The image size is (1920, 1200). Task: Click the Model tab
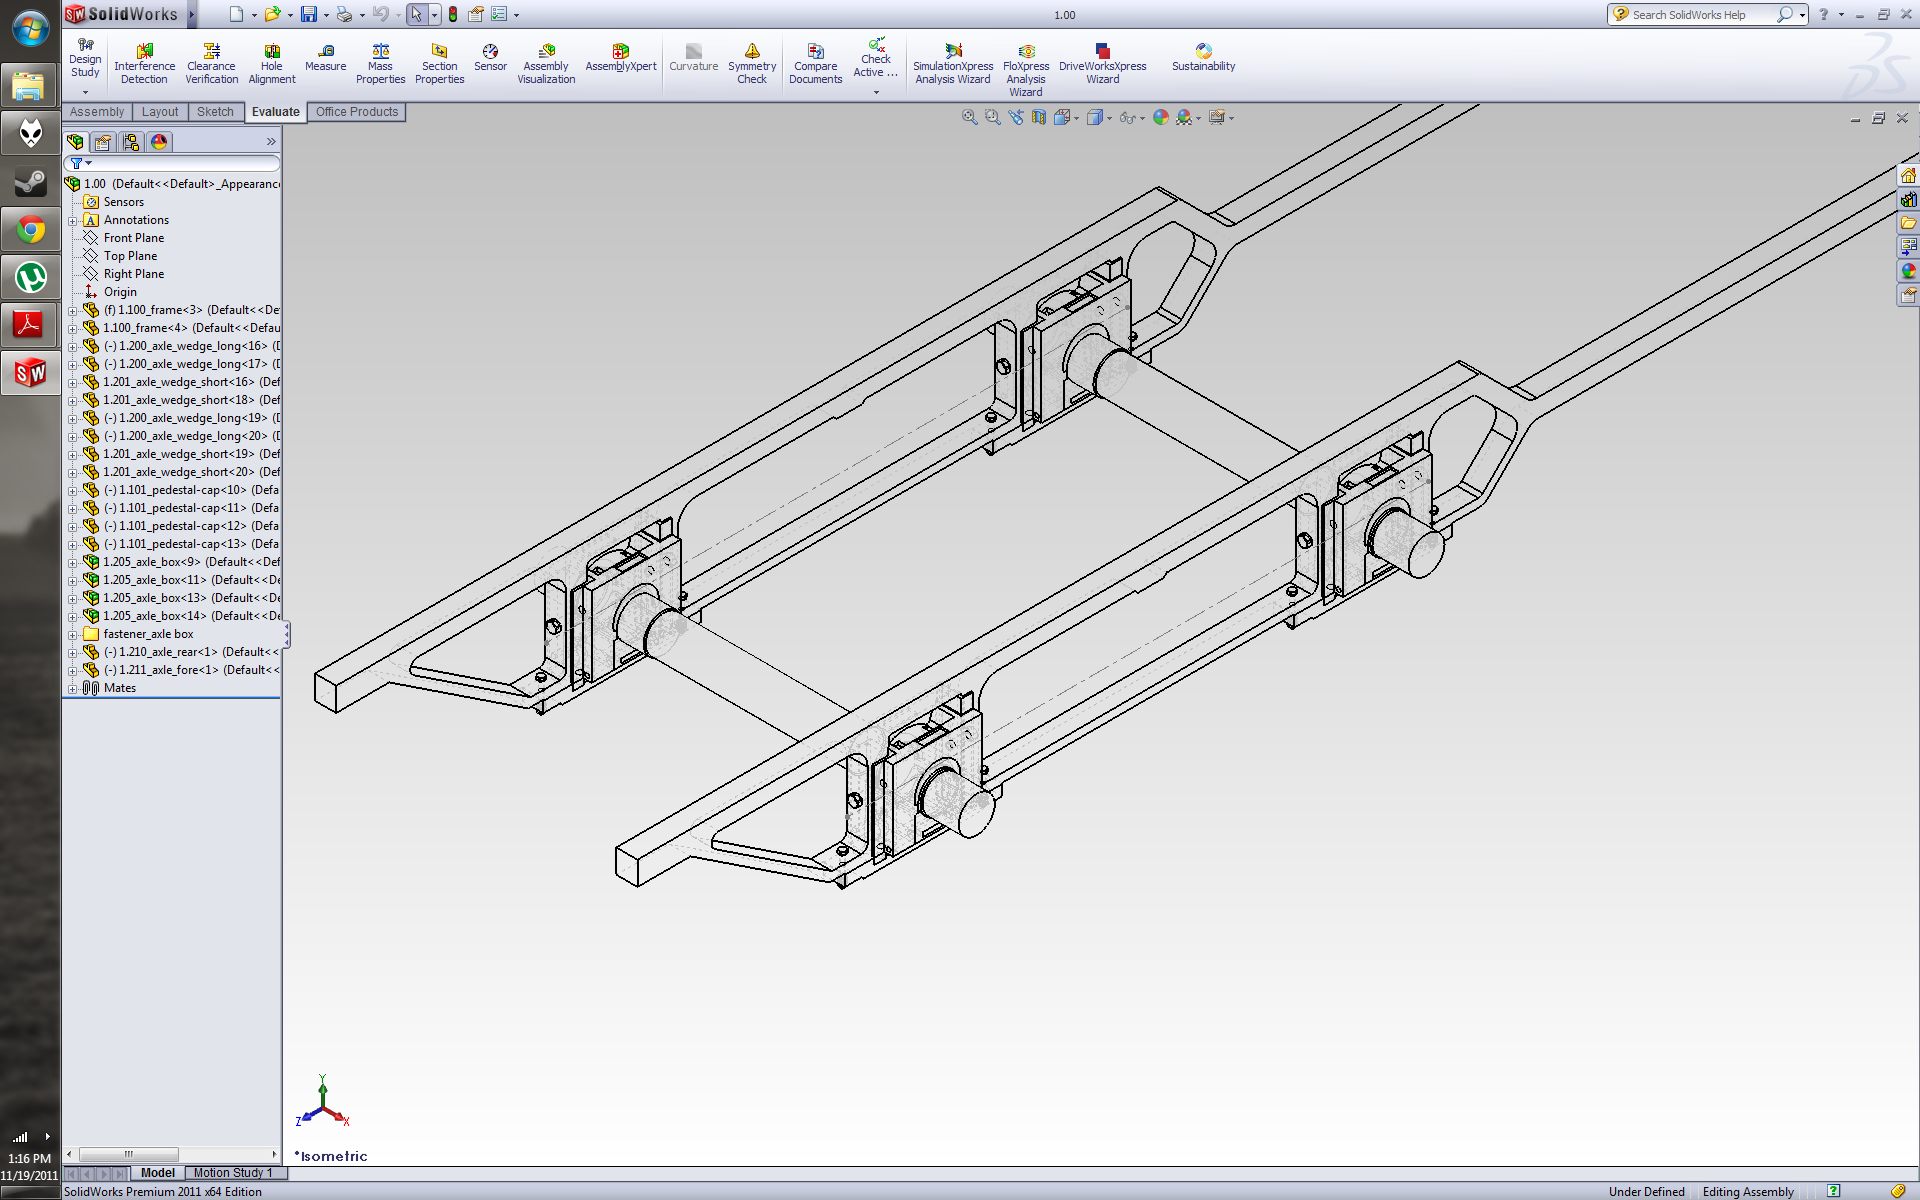[156, 1172]
